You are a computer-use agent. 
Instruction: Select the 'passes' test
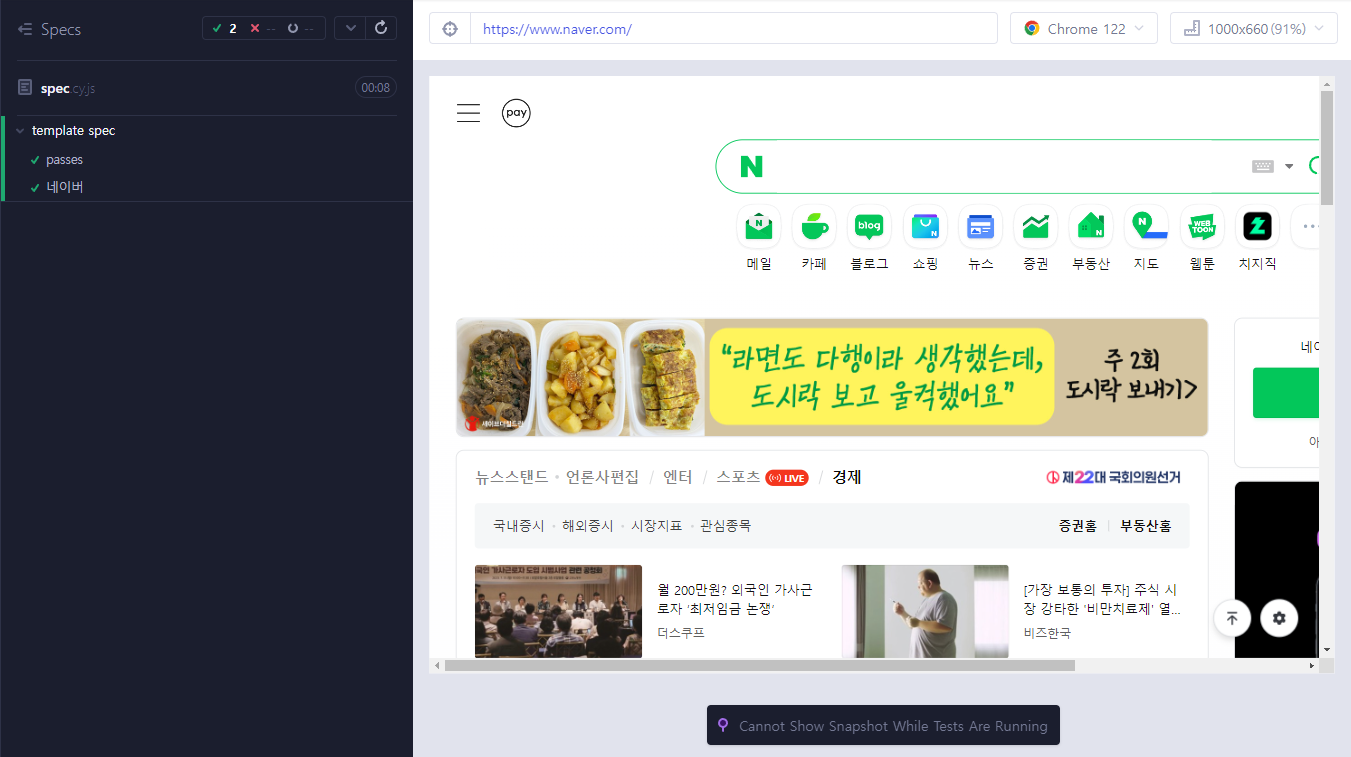64,160
